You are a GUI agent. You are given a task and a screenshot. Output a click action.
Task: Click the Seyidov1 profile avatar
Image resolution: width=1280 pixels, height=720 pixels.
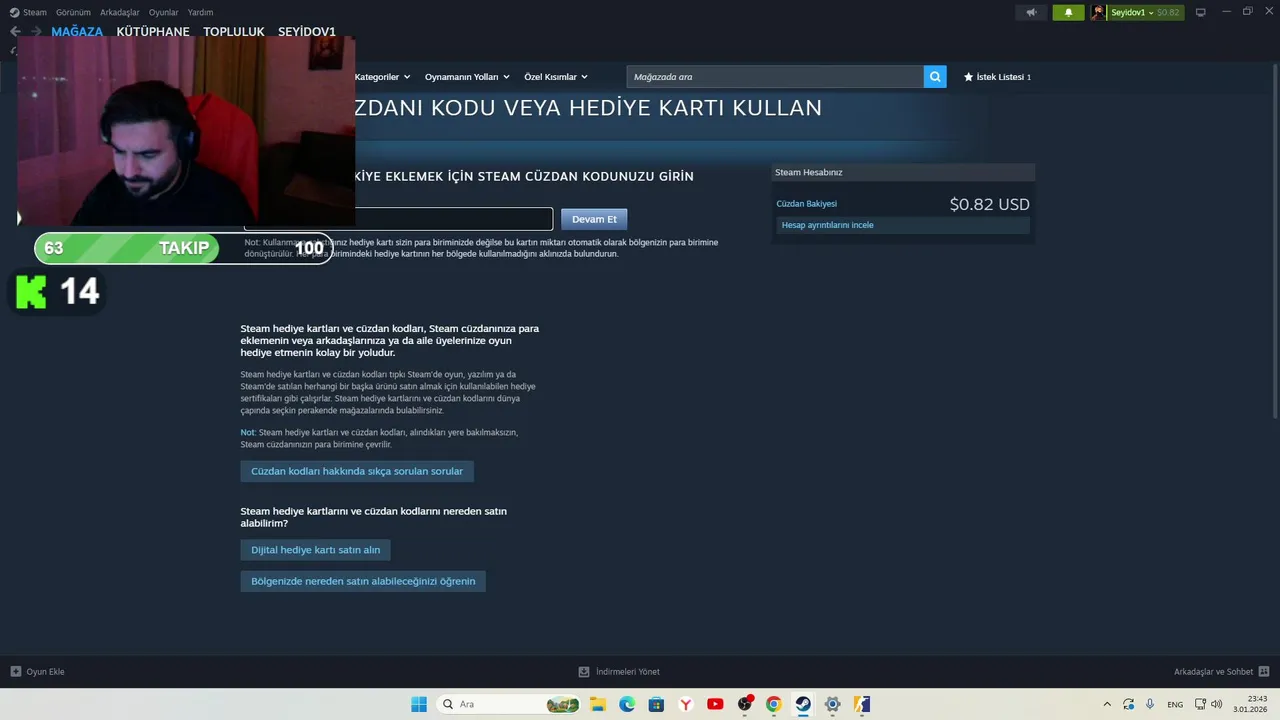click(x=1098, y=12)
